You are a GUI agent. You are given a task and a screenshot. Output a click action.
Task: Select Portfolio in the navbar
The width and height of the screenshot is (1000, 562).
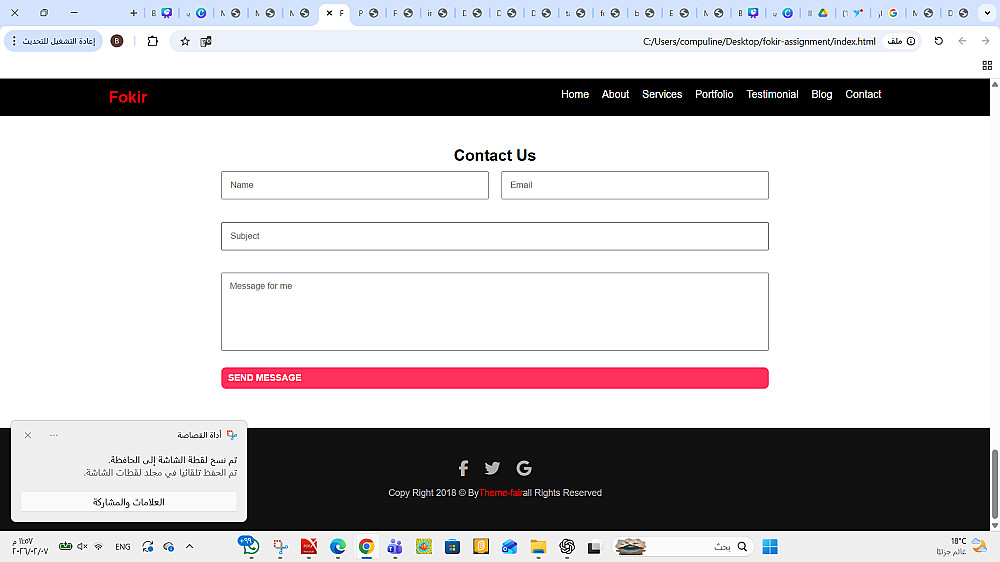click(714, 94)
